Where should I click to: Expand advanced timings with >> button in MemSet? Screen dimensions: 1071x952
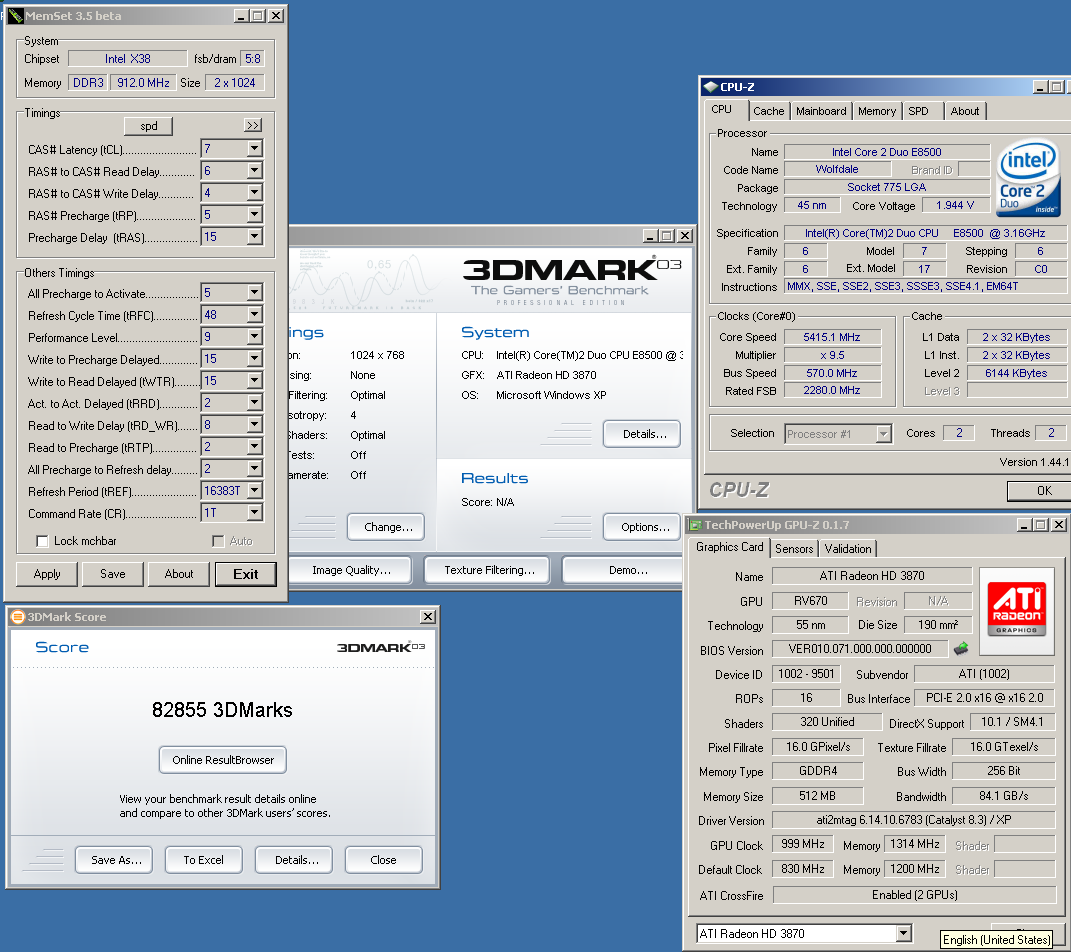[x=253, y=126]
